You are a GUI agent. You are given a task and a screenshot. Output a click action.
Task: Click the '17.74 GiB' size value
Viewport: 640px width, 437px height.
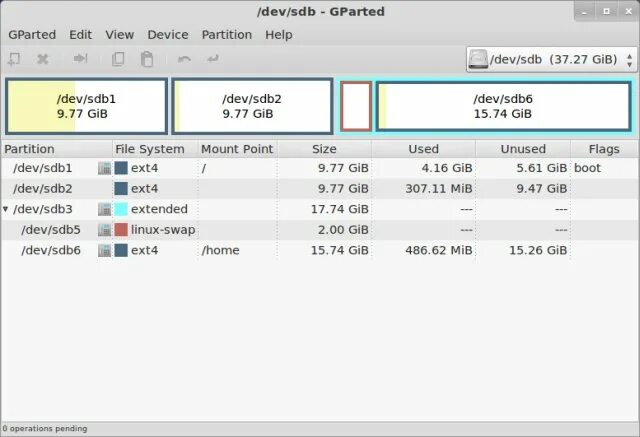pyautogui.click(x=340, y=209)
